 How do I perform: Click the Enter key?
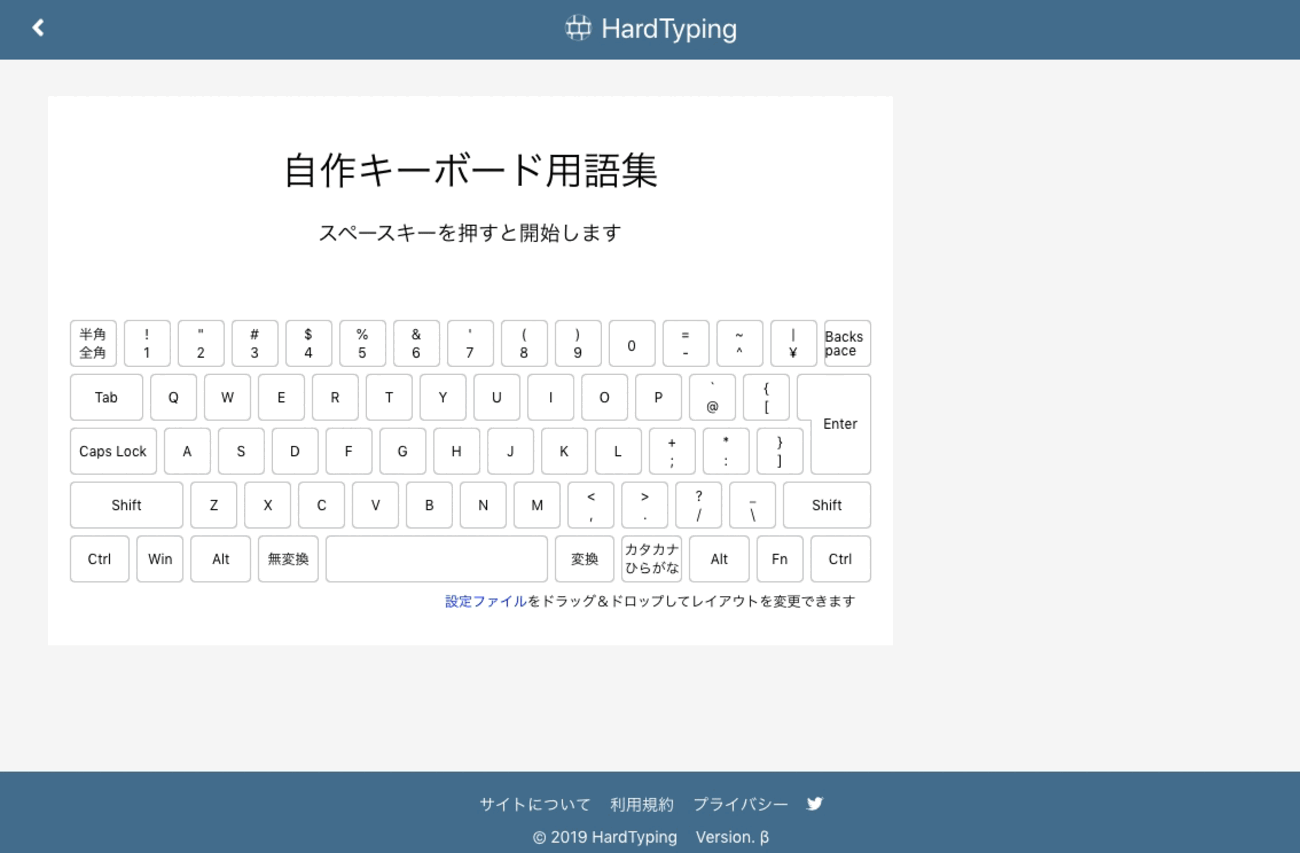[840, 424]
